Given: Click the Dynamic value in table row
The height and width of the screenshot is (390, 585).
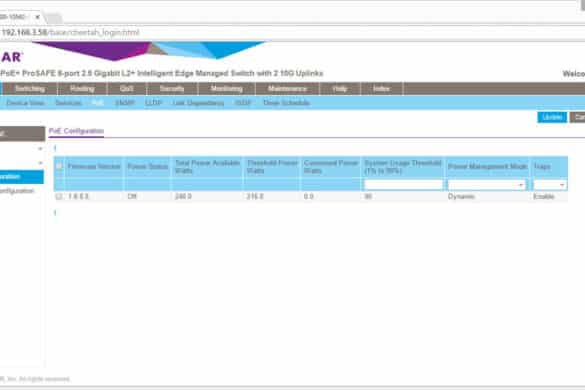Looking at the screenshot, I should pos(461,196).
